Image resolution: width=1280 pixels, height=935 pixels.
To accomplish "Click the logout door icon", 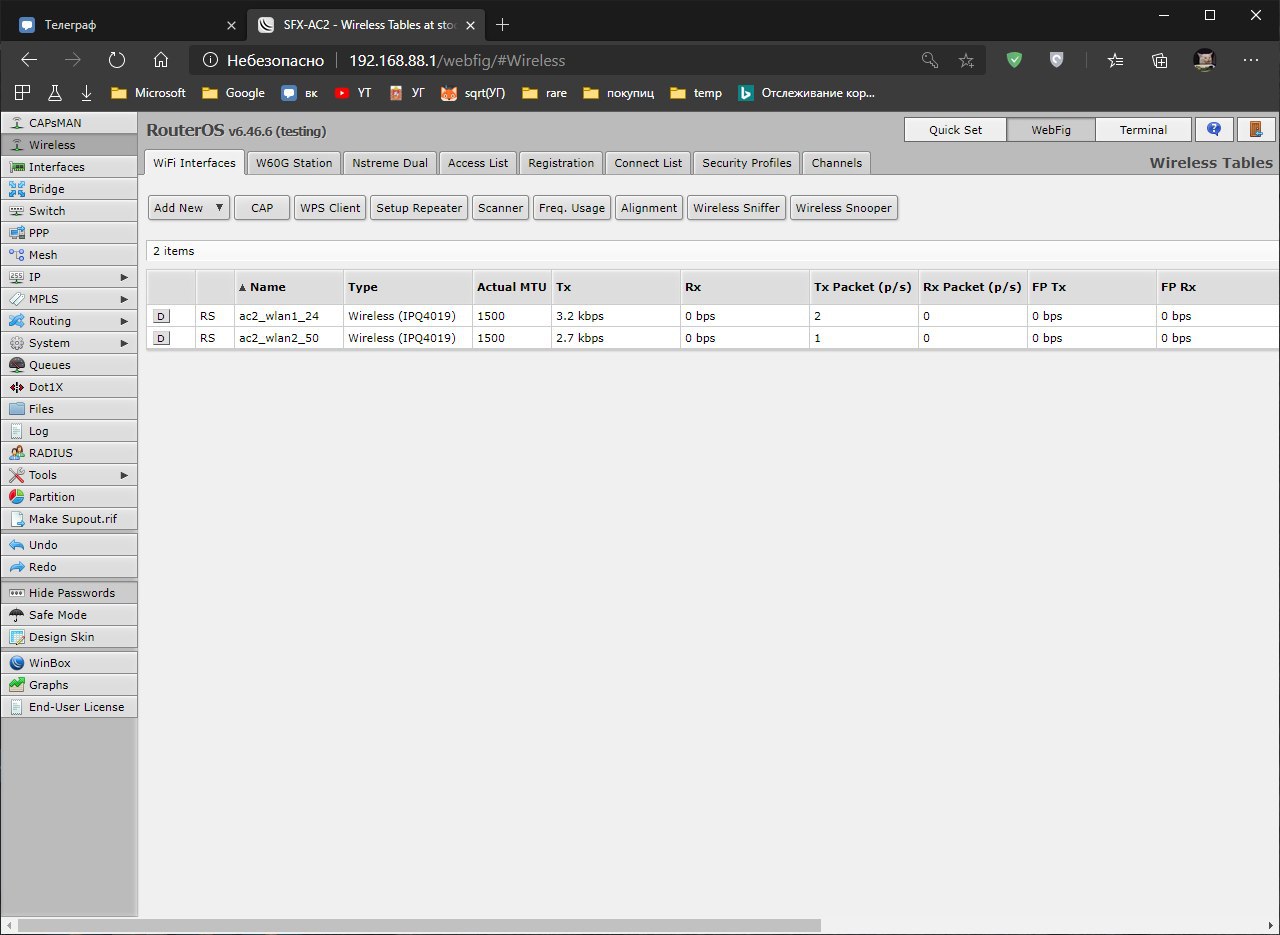I will [1255, 130].
